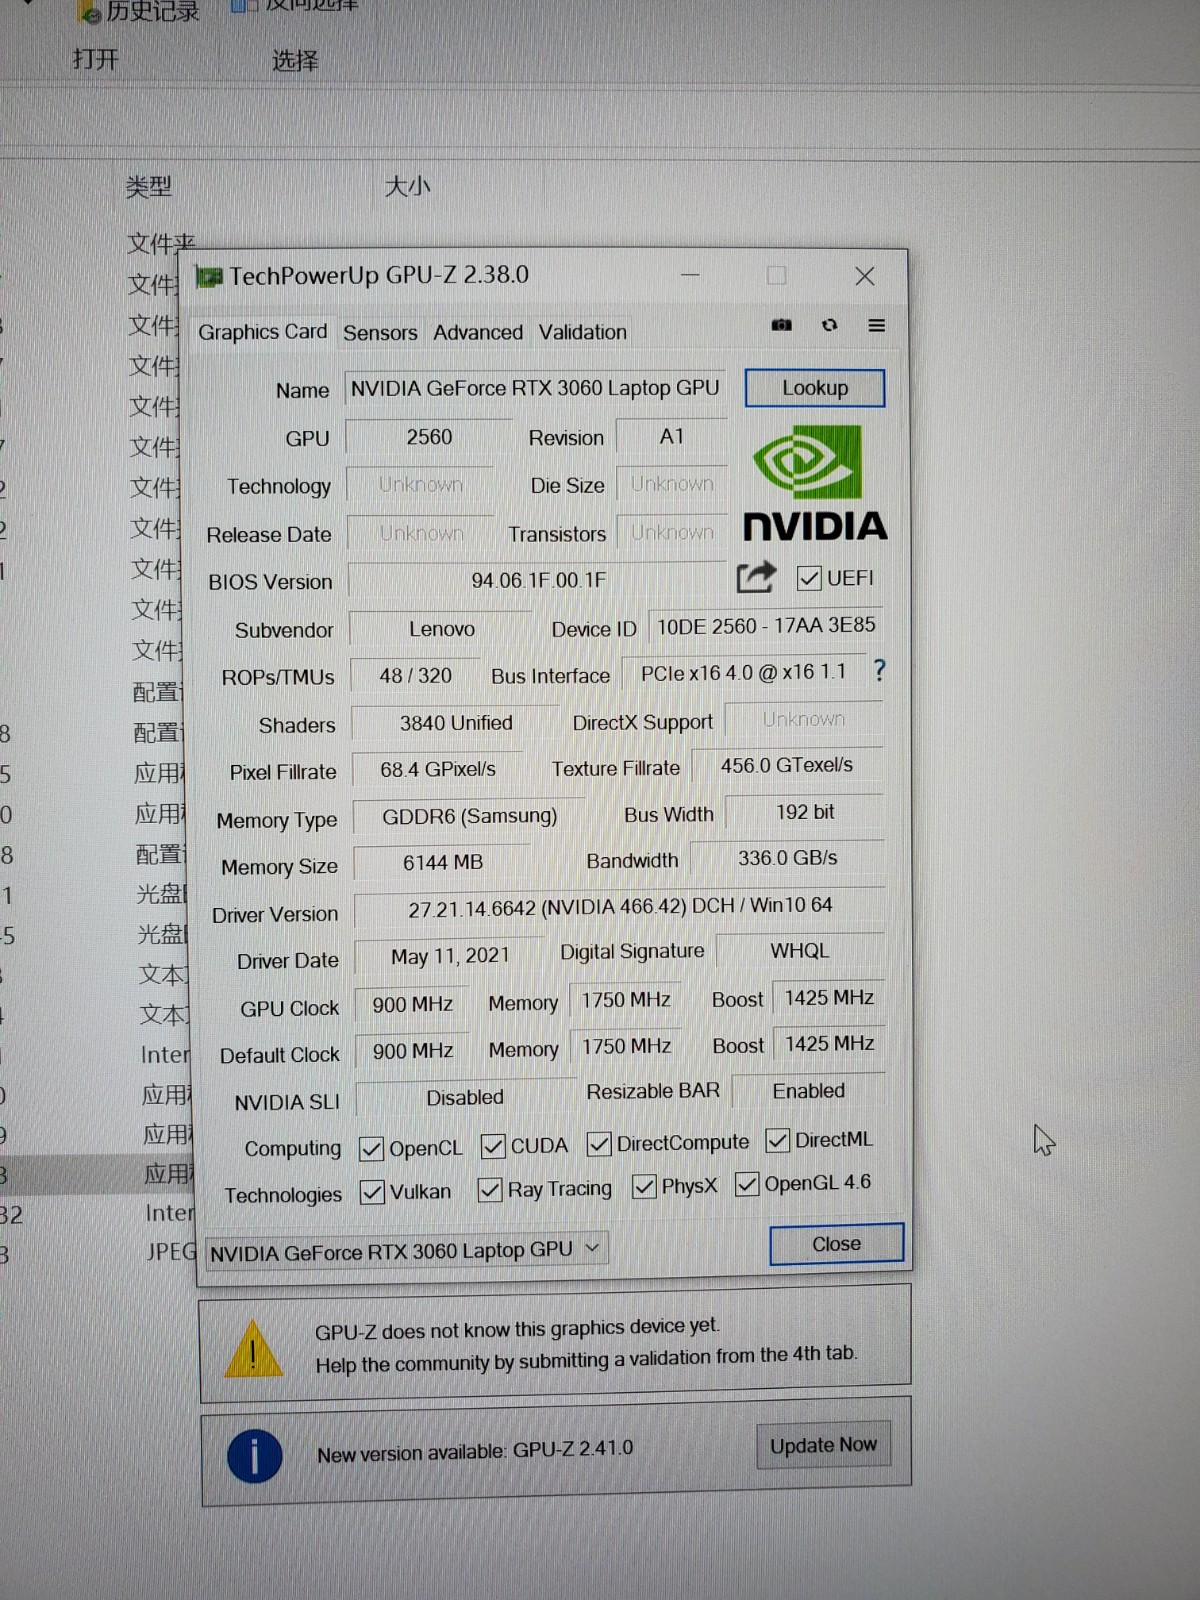Viewport: 1200px width, 1600px height.
Task: Open the GPU-Z hamburger menu
Action: click(x=876, y=325)
